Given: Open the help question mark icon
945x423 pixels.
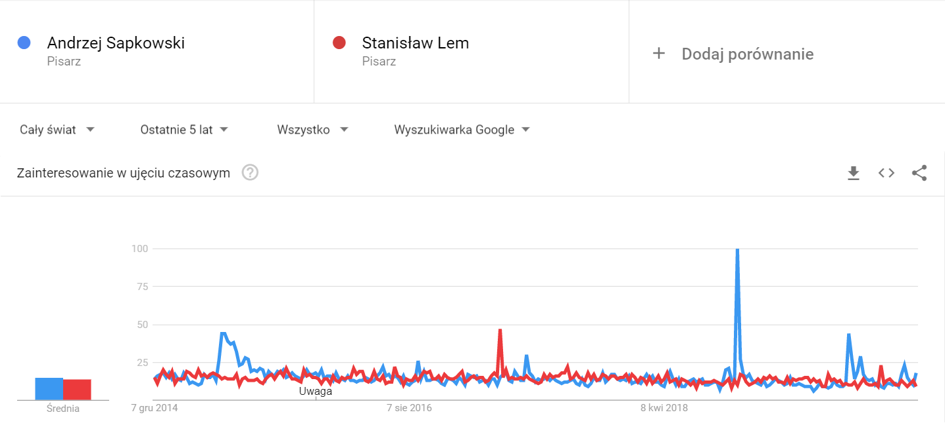Looking at the screenshot, I should point(250,174).
